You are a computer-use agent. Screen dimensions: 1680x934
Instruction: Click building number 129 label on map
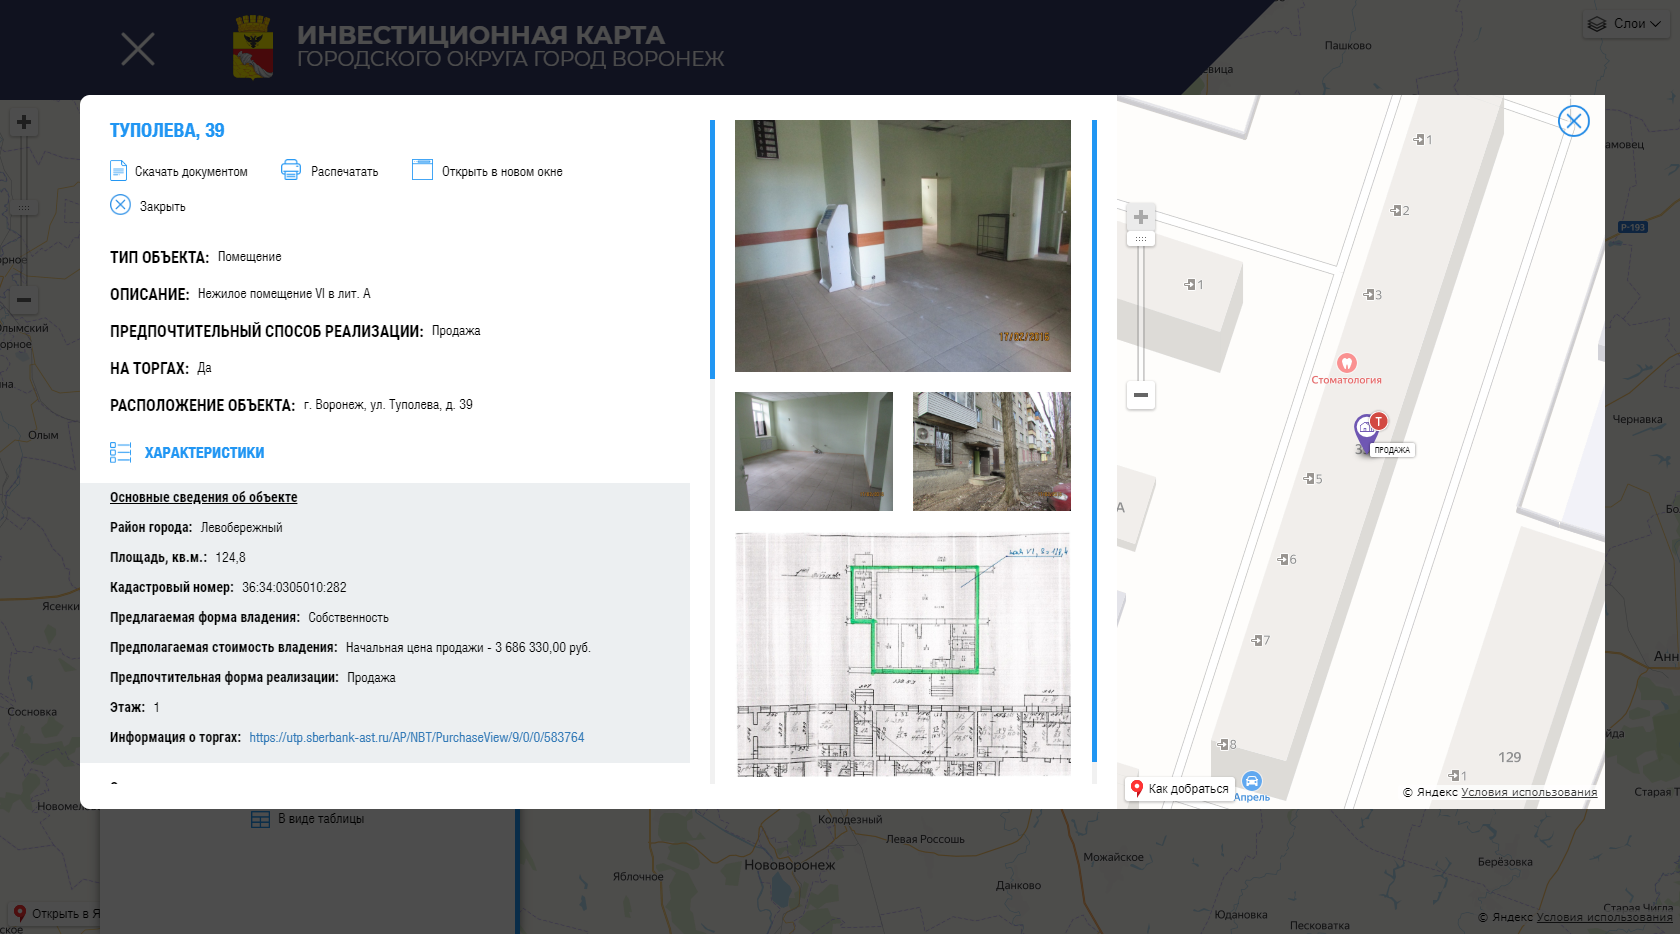pos(1509,758)
